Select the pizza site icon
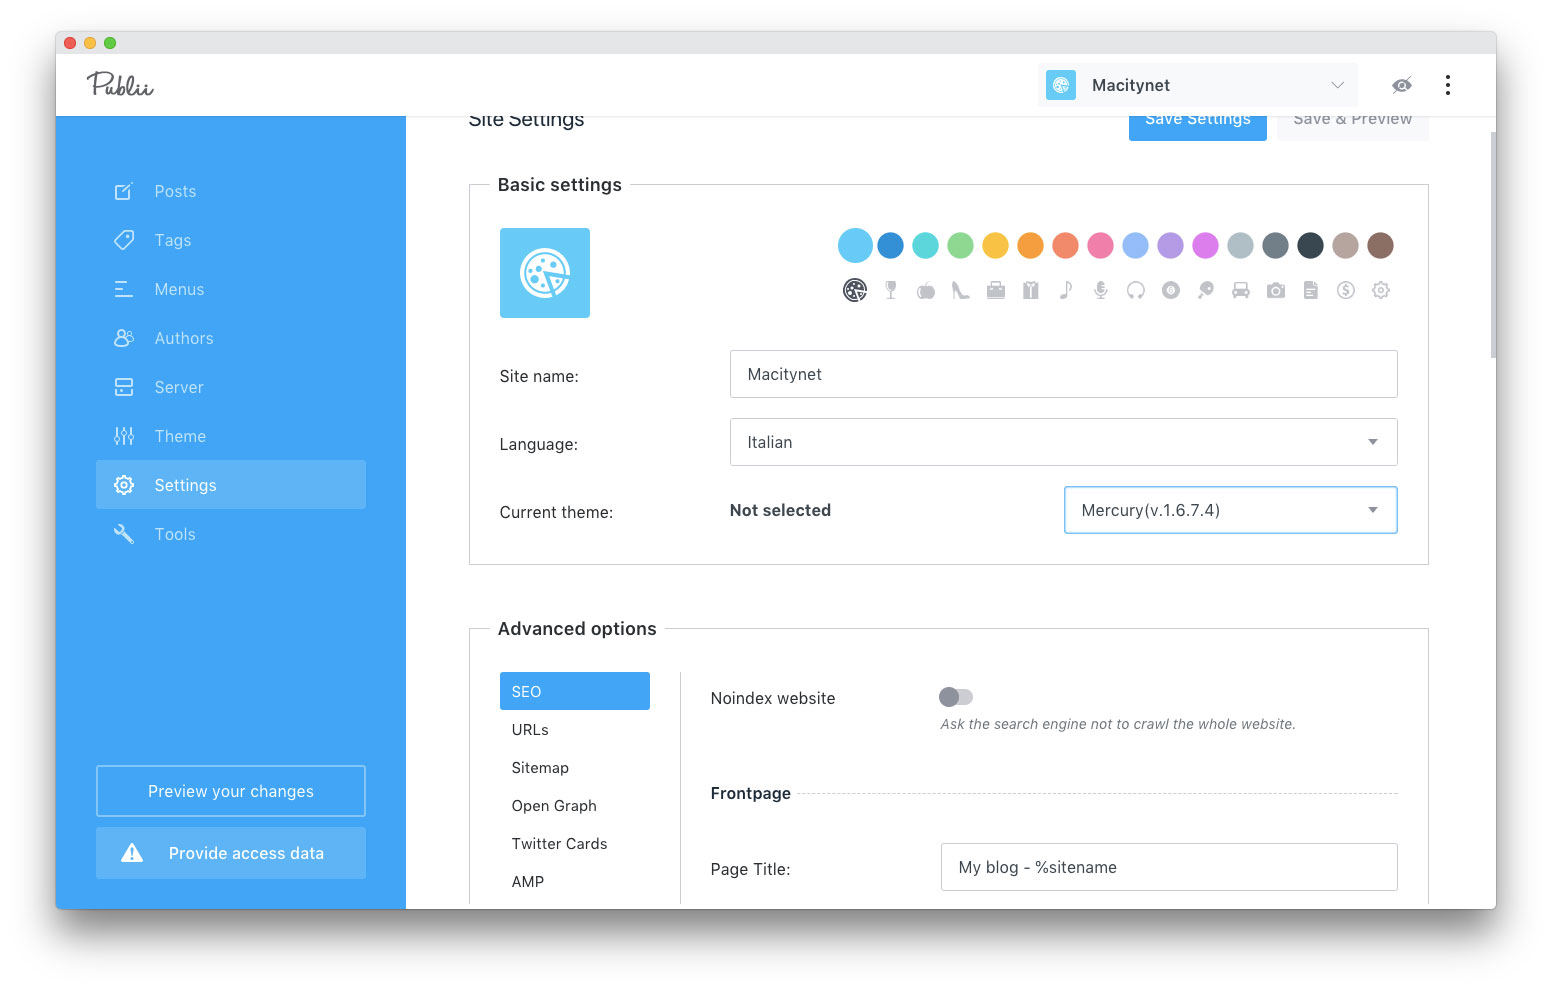Image resolution: width=1552 pixels, height=989 pixels. [855, 290]
